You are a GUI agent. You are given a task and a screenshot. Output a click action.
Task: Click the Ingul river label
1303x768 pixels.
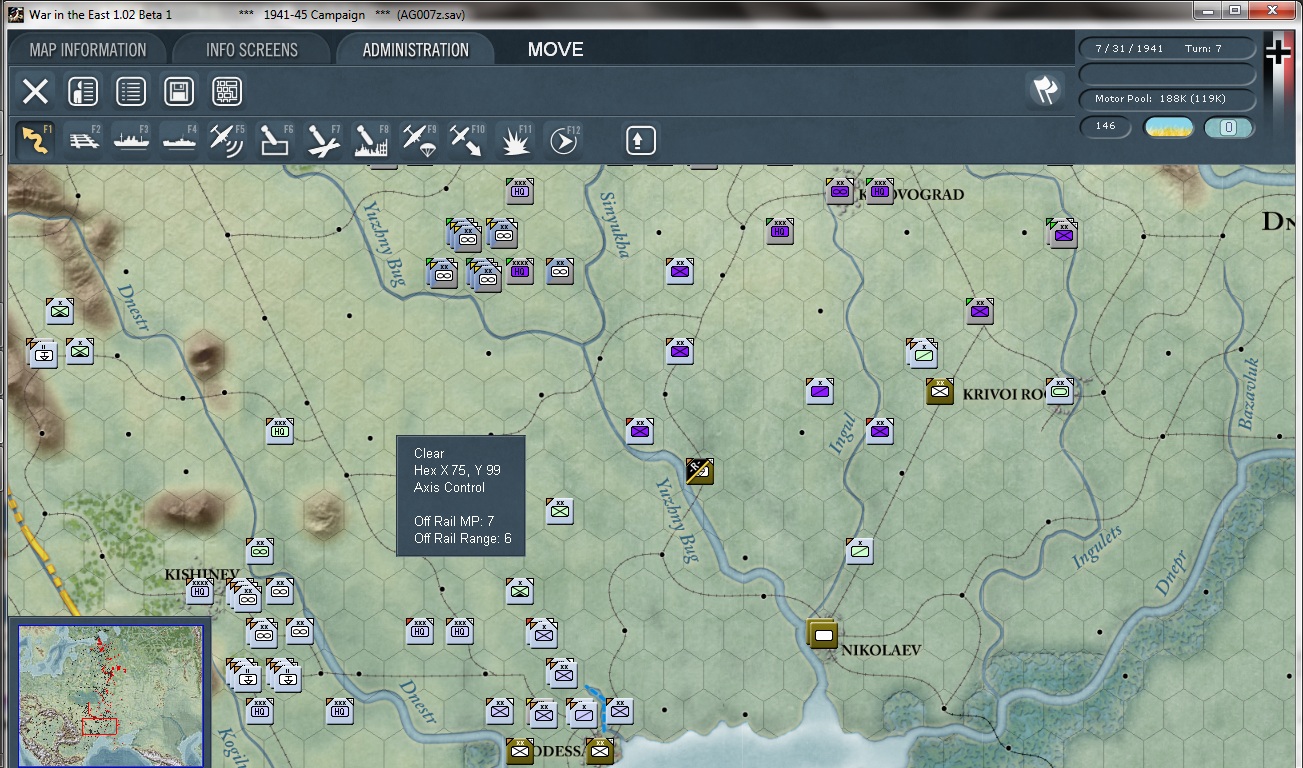842,434
